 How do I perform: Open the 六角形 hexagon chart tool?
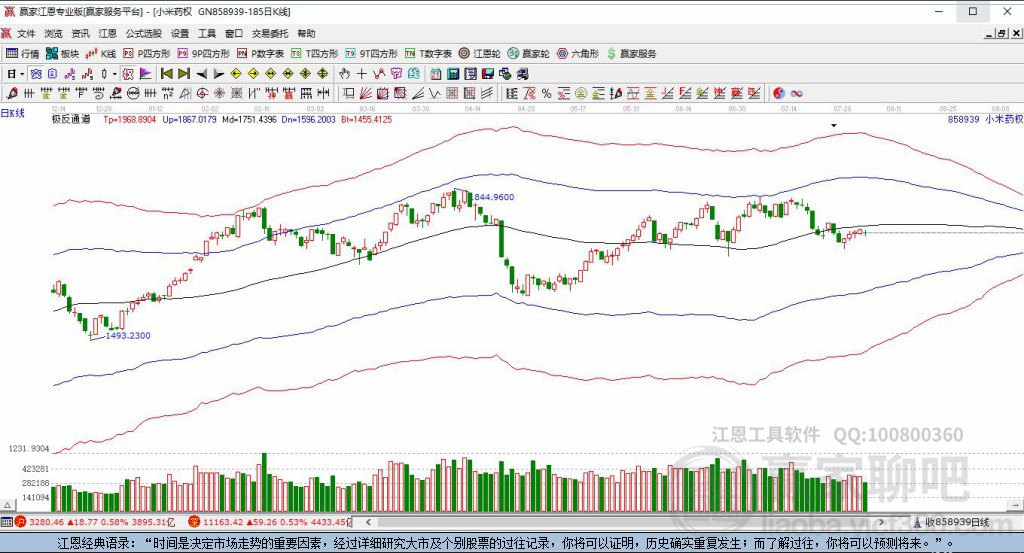click(x=577, y=54)
